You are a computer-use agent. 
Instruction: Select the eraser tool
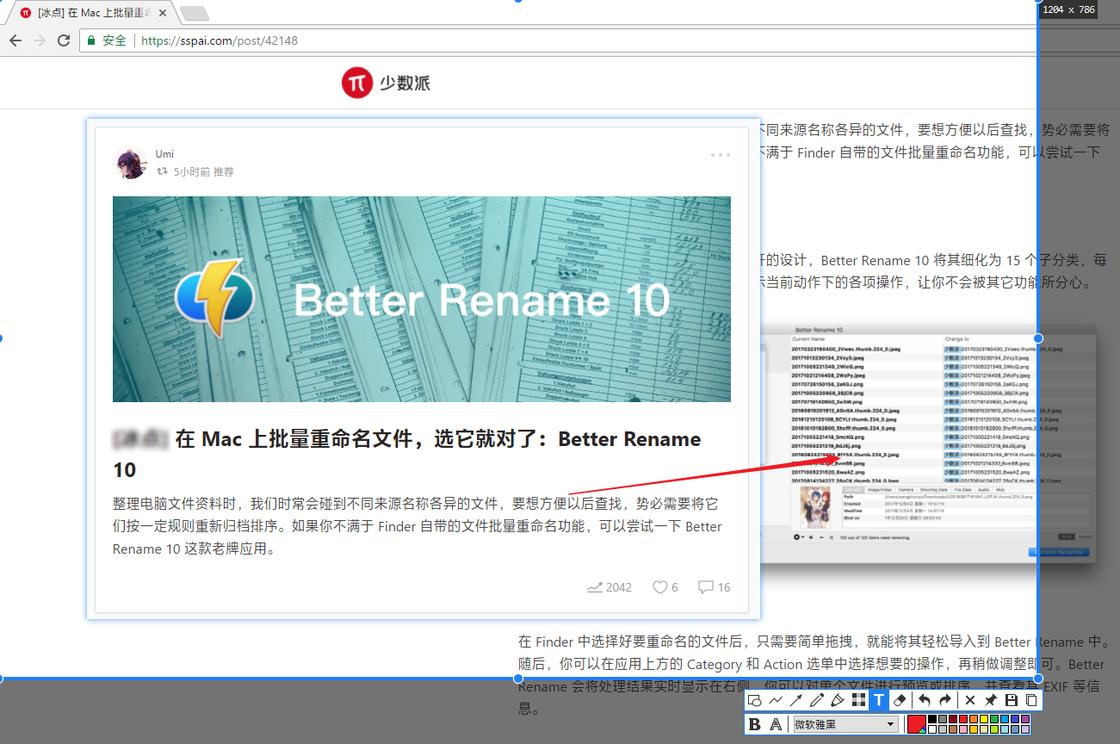pos(900,700)
